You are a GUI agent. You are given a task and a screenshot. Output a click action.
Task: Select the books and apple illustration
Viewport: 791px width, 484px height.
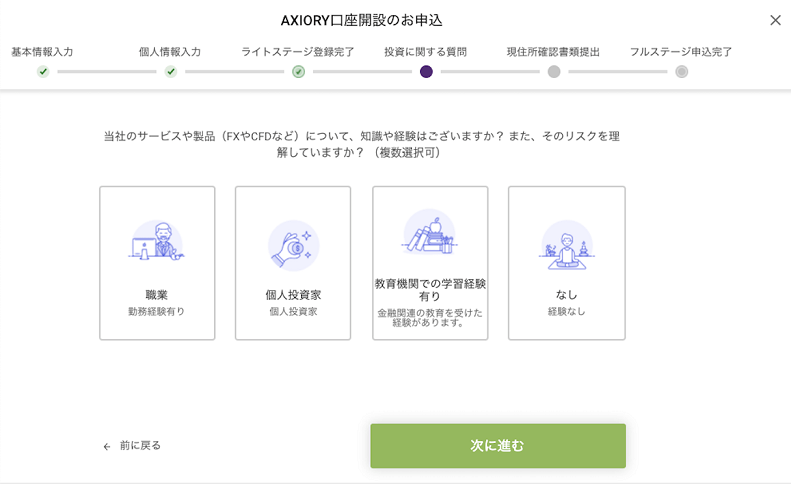[x=430, y=232]
